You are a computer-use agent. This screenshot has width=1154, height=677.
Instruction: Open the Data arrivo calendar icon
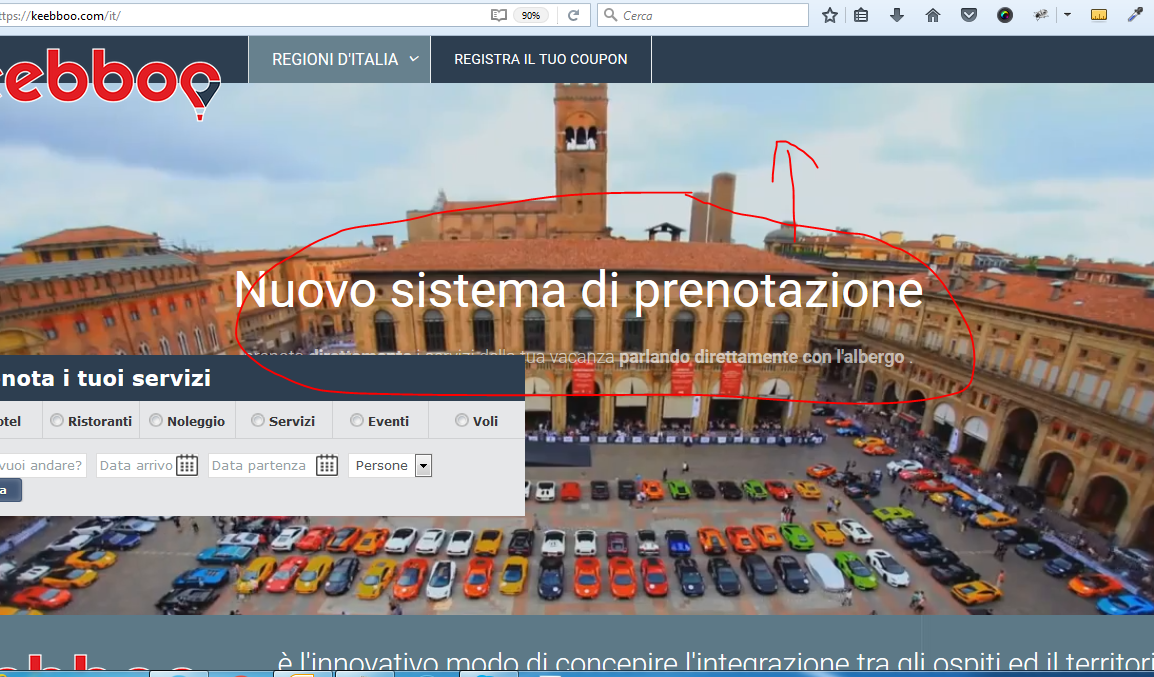click(187, 465)
